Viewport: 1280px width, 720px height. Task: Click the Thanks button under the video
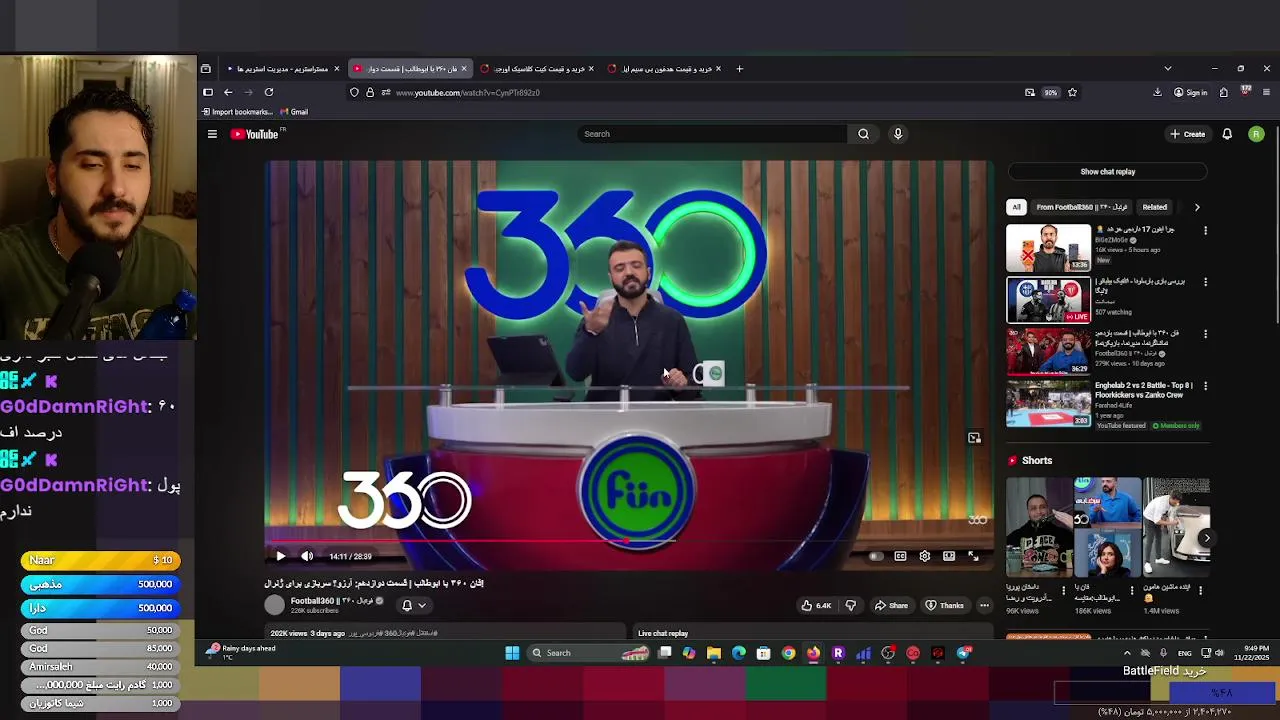[945, 605]
